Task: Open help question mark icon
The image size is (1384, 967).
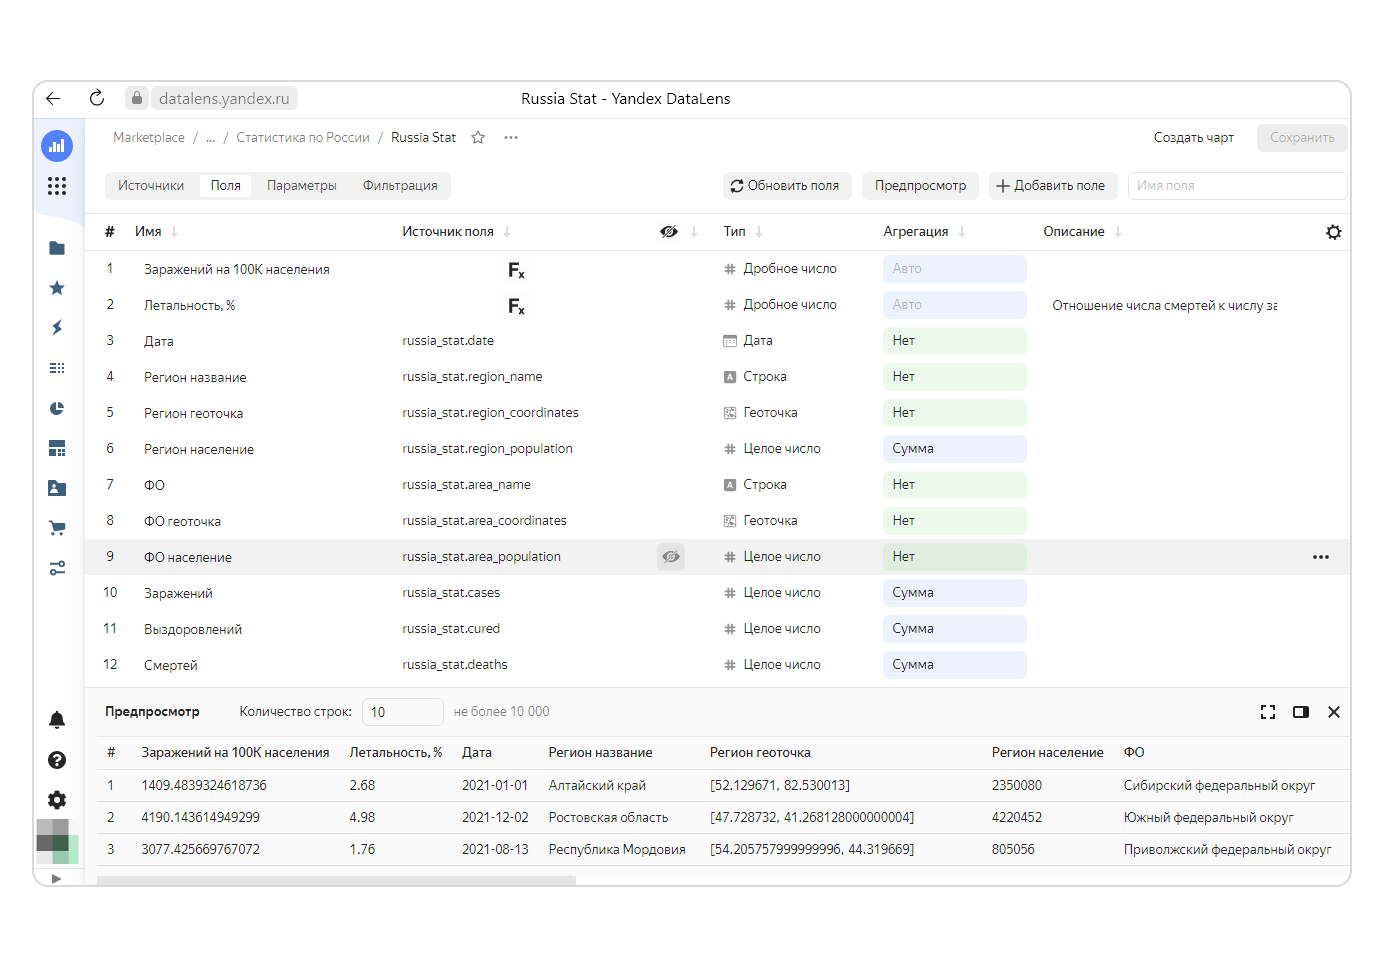Action: point(57,760)
